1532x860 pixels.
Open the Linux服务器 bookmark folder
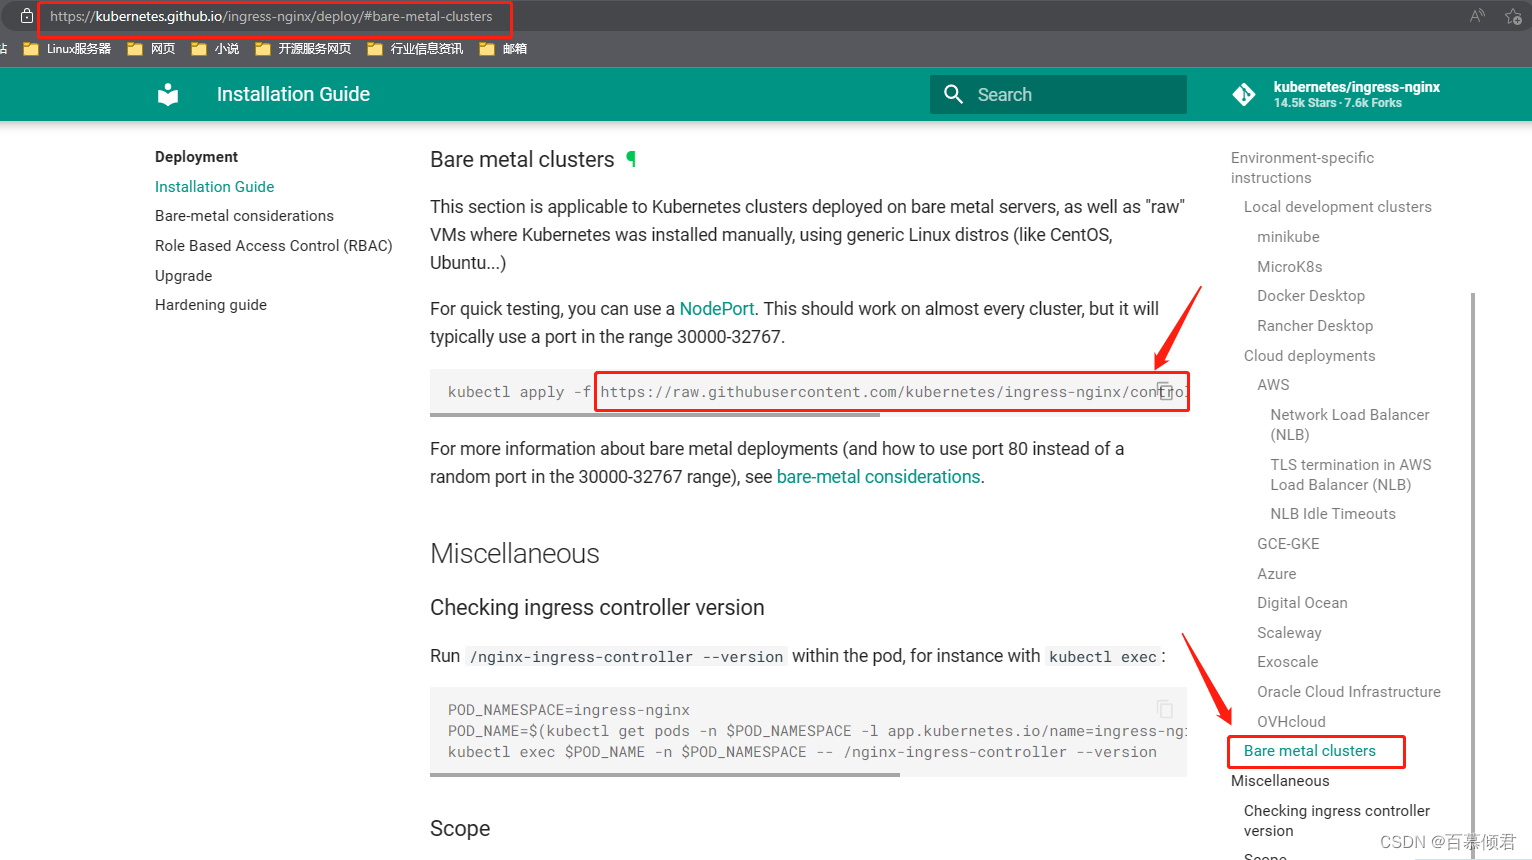67,48
